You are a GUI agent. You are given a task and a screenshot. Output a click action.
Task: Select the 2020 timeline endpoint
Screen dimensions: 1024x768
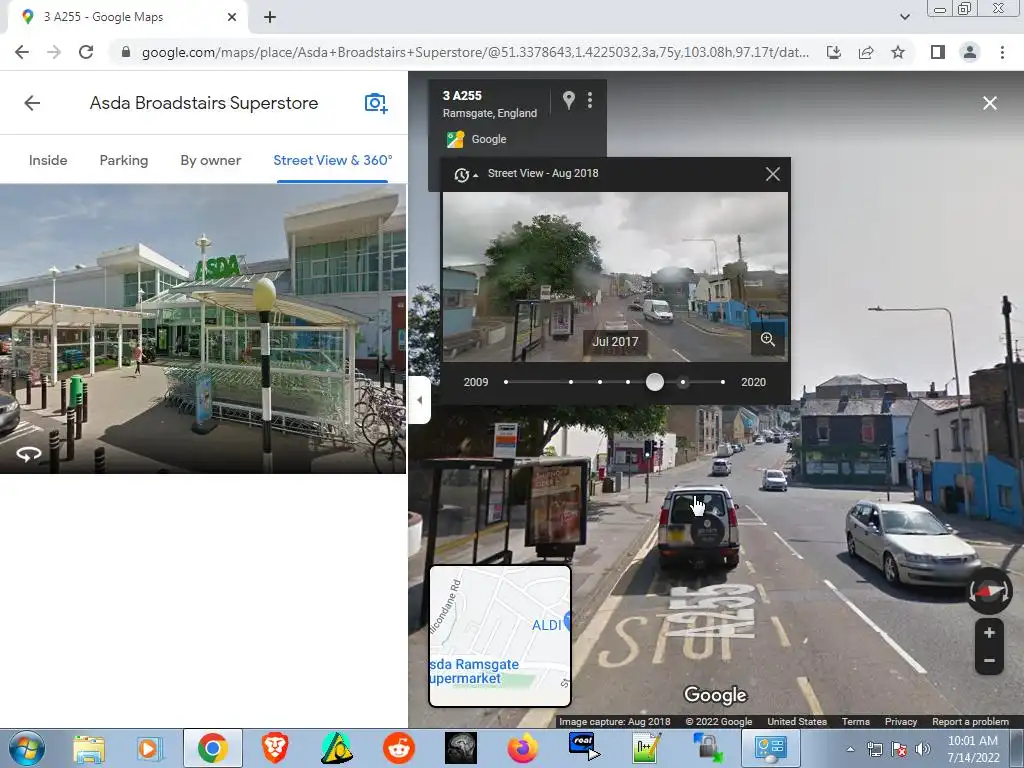[x=722, y=382]
